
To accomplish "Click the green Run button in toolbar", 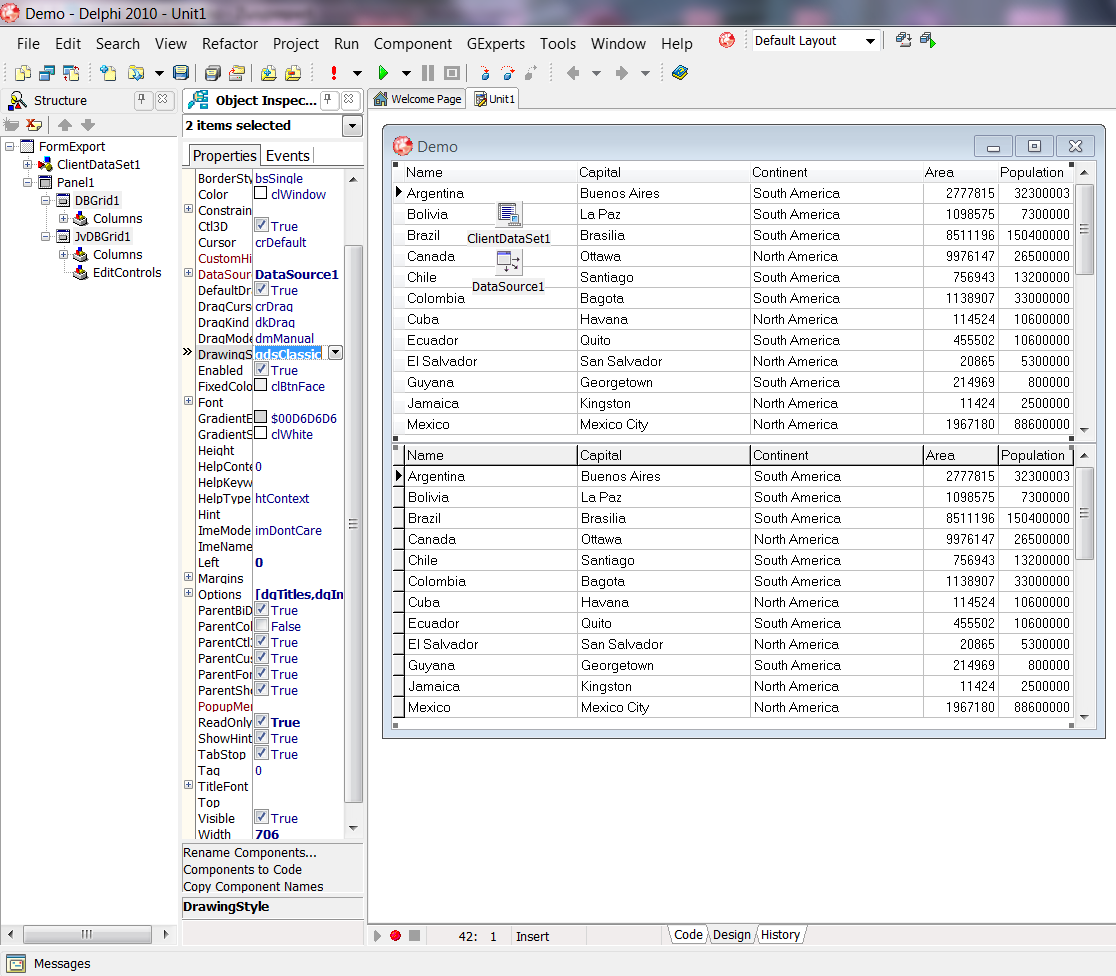I will tap(383, 73).
